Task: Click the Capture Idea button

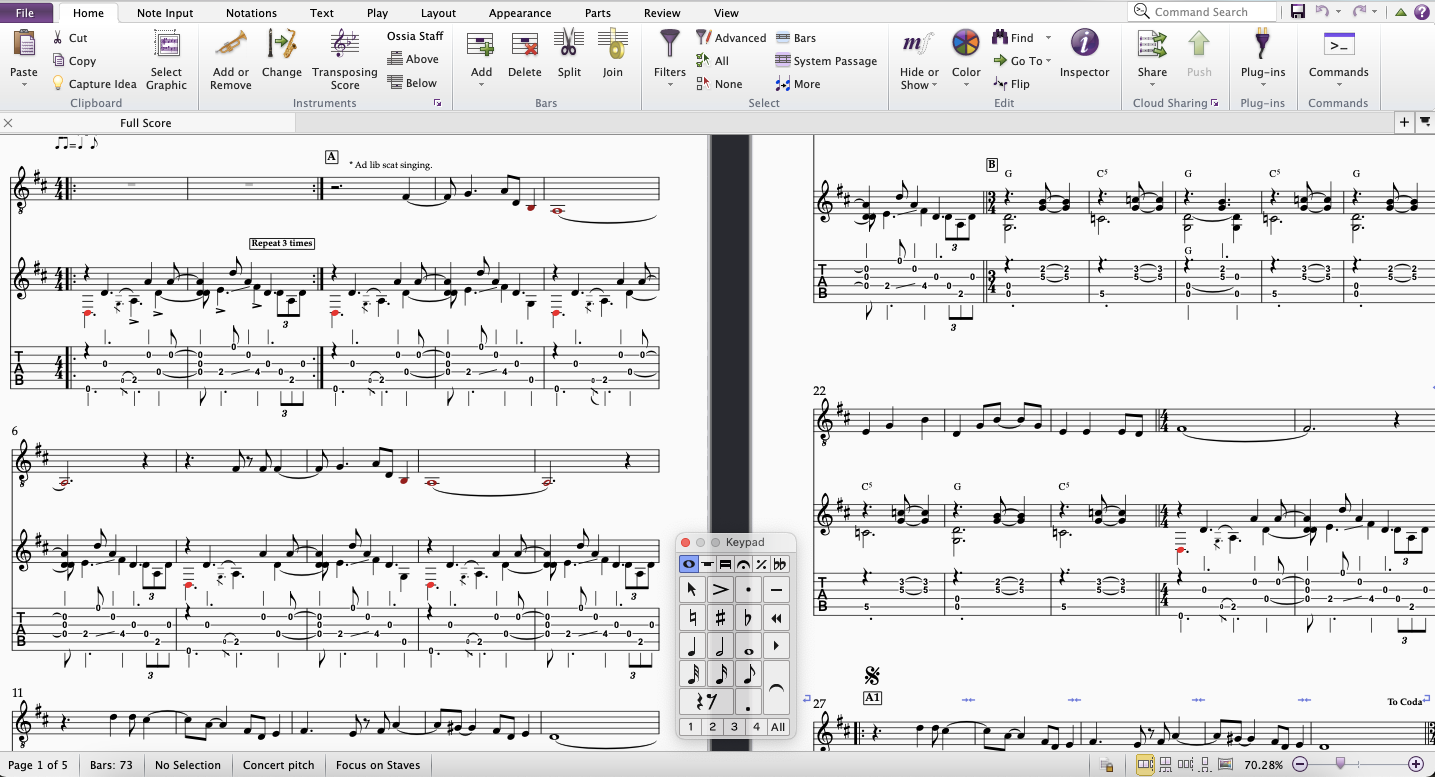Action: [95, 84]
